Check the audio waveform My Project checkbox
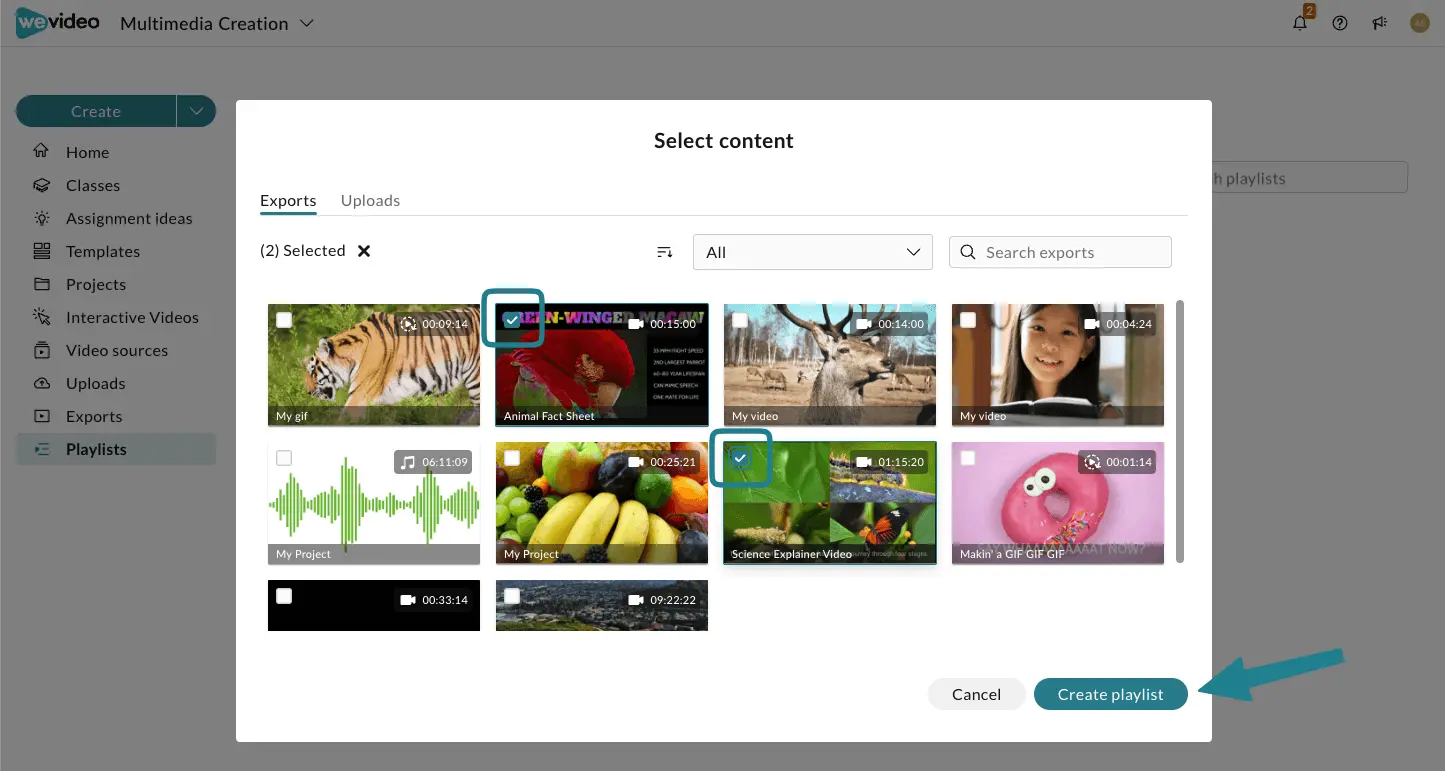The height and width of the screenshot is (771, 1445). click(x=284, y=458)
